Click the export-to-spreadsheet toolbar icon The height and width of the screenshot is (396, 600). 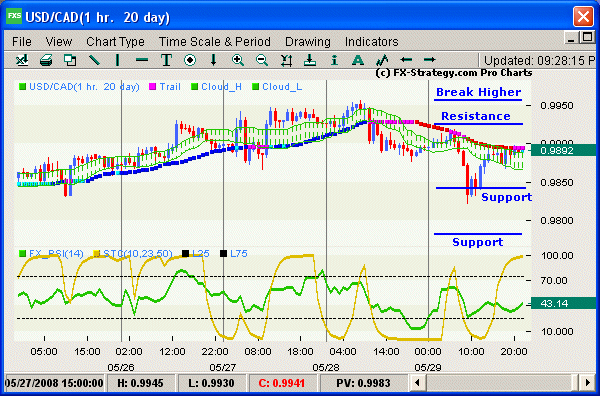(x=22, y=60)
